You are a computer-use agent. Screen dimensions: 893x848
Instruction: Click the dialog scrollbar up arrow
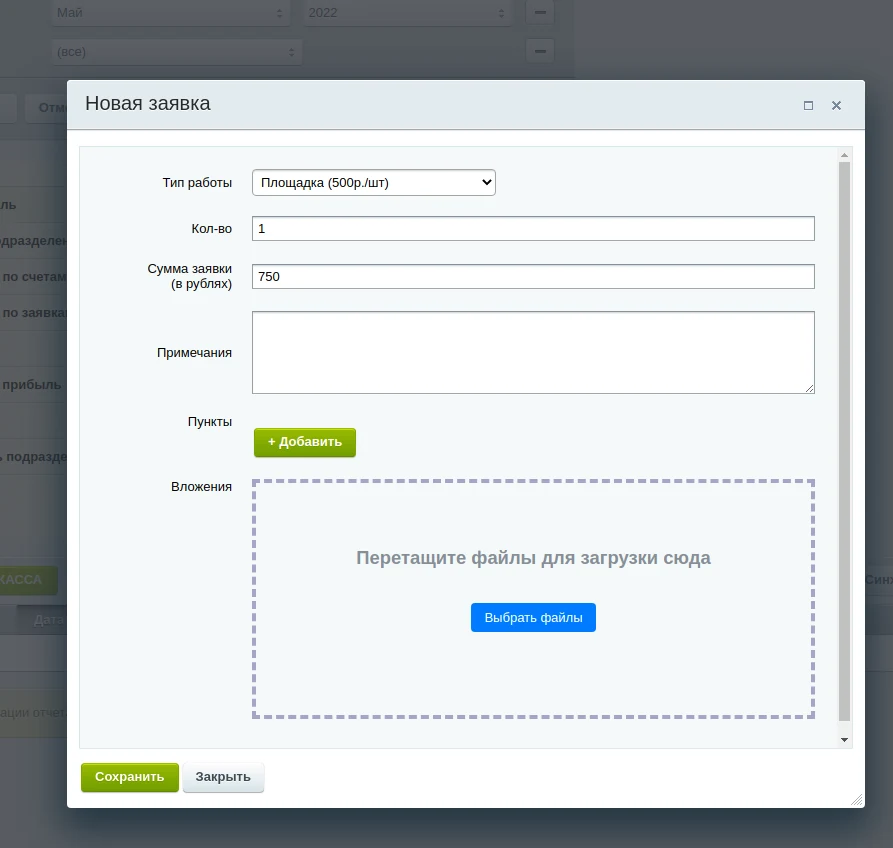coord(844,155)
